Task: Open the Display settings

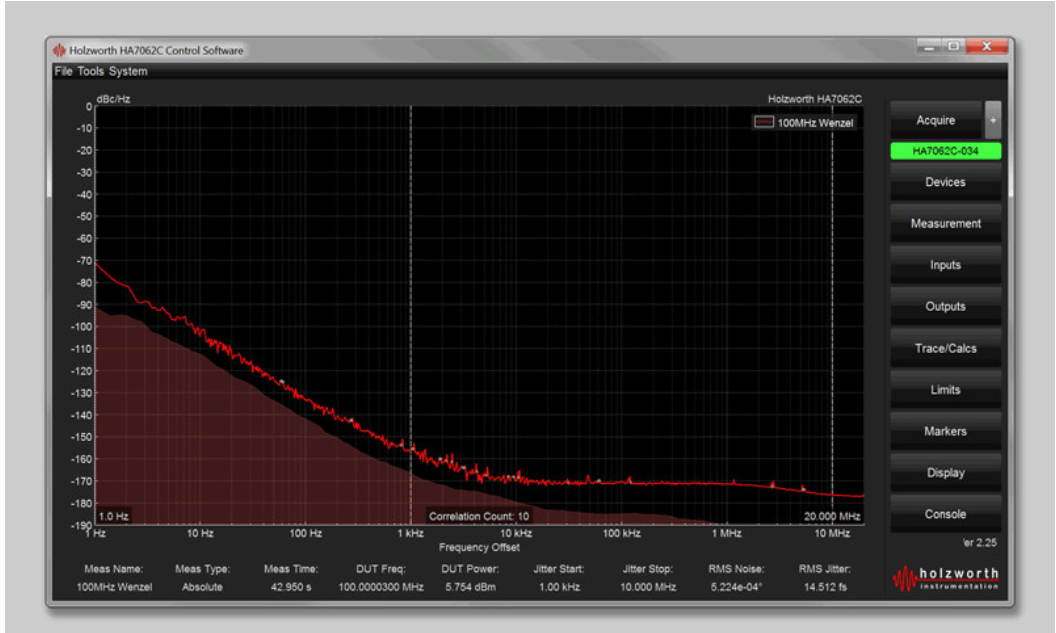Action: [x=946, y=473]
